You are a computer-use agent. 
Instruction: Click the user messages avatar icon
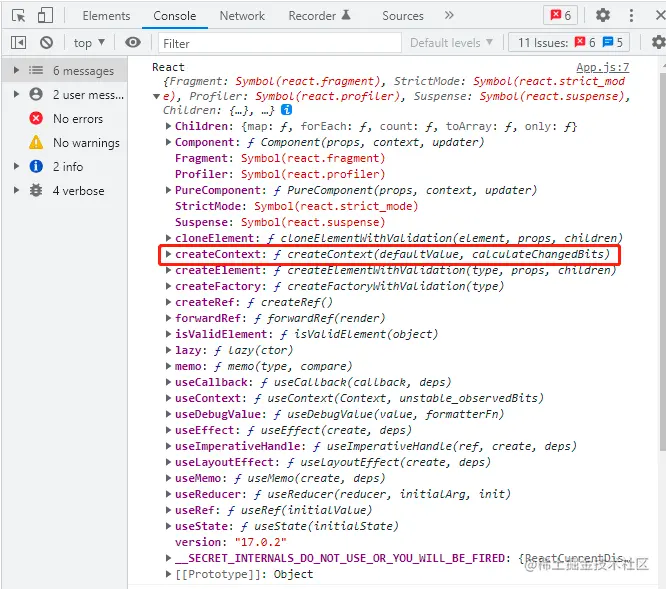tap(36, 94)
